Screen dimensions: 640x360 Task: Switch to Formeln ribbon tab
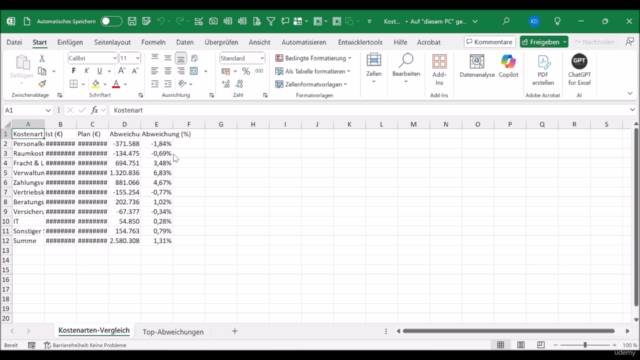pos(153,42)
